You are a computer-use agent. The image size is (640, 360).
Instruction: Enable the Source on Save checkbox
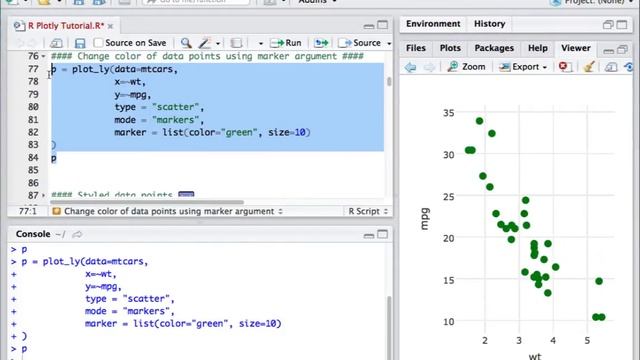click(x=98, y=43)
